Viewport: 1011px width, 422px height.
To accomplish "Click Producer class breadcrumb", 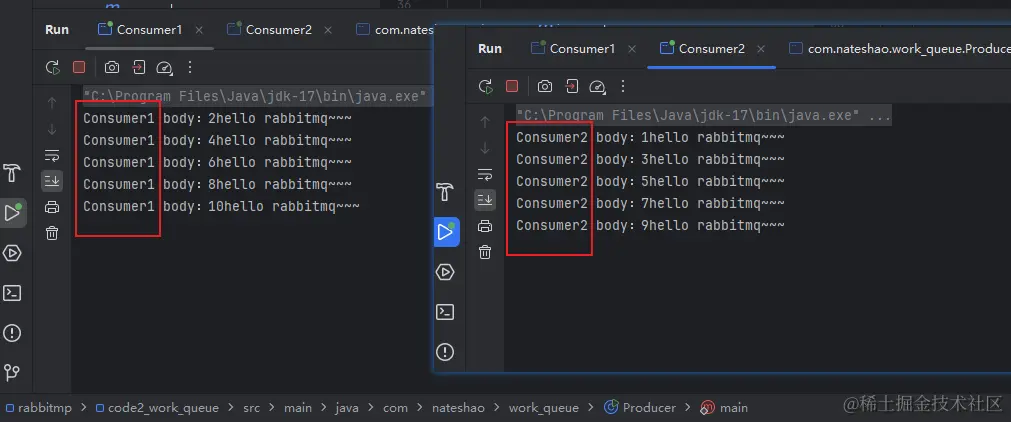I will click(x=640, y=408).
